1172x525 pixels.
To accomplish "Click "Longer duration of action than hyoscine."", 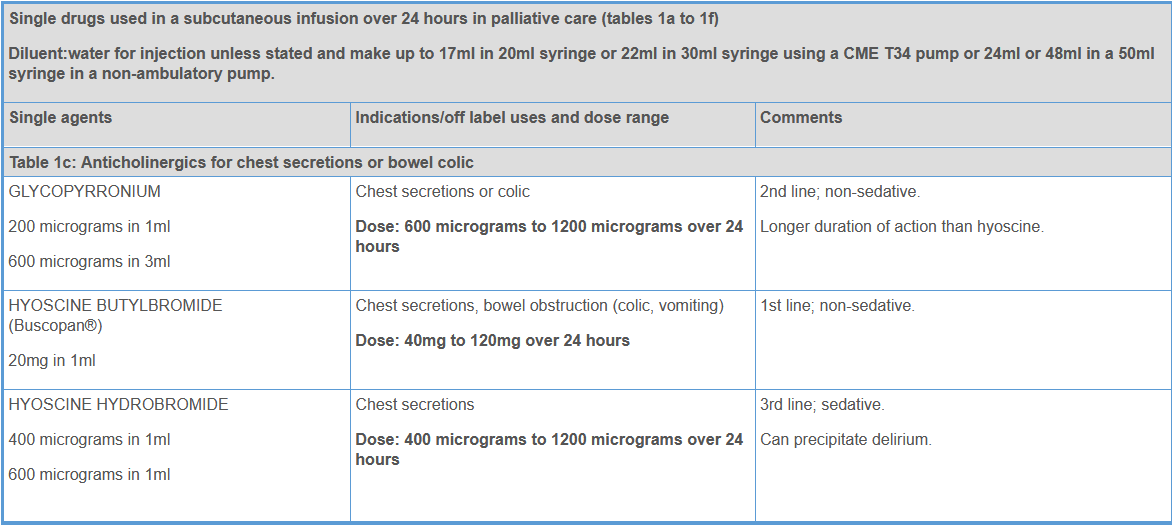I will (902, 227).
